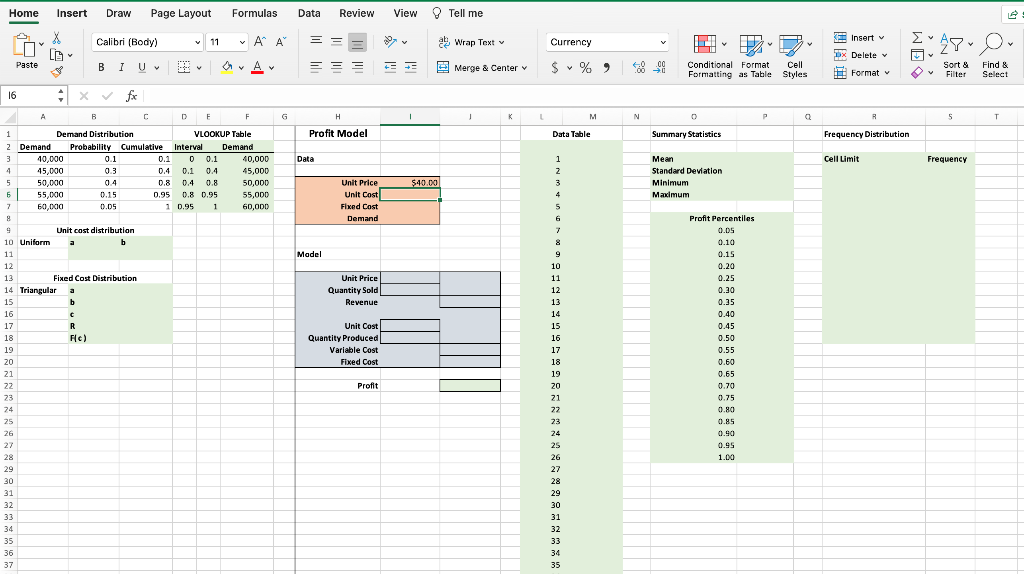Expand the Wrap Text arrow
1024x574 pixels.
(502, 42)
